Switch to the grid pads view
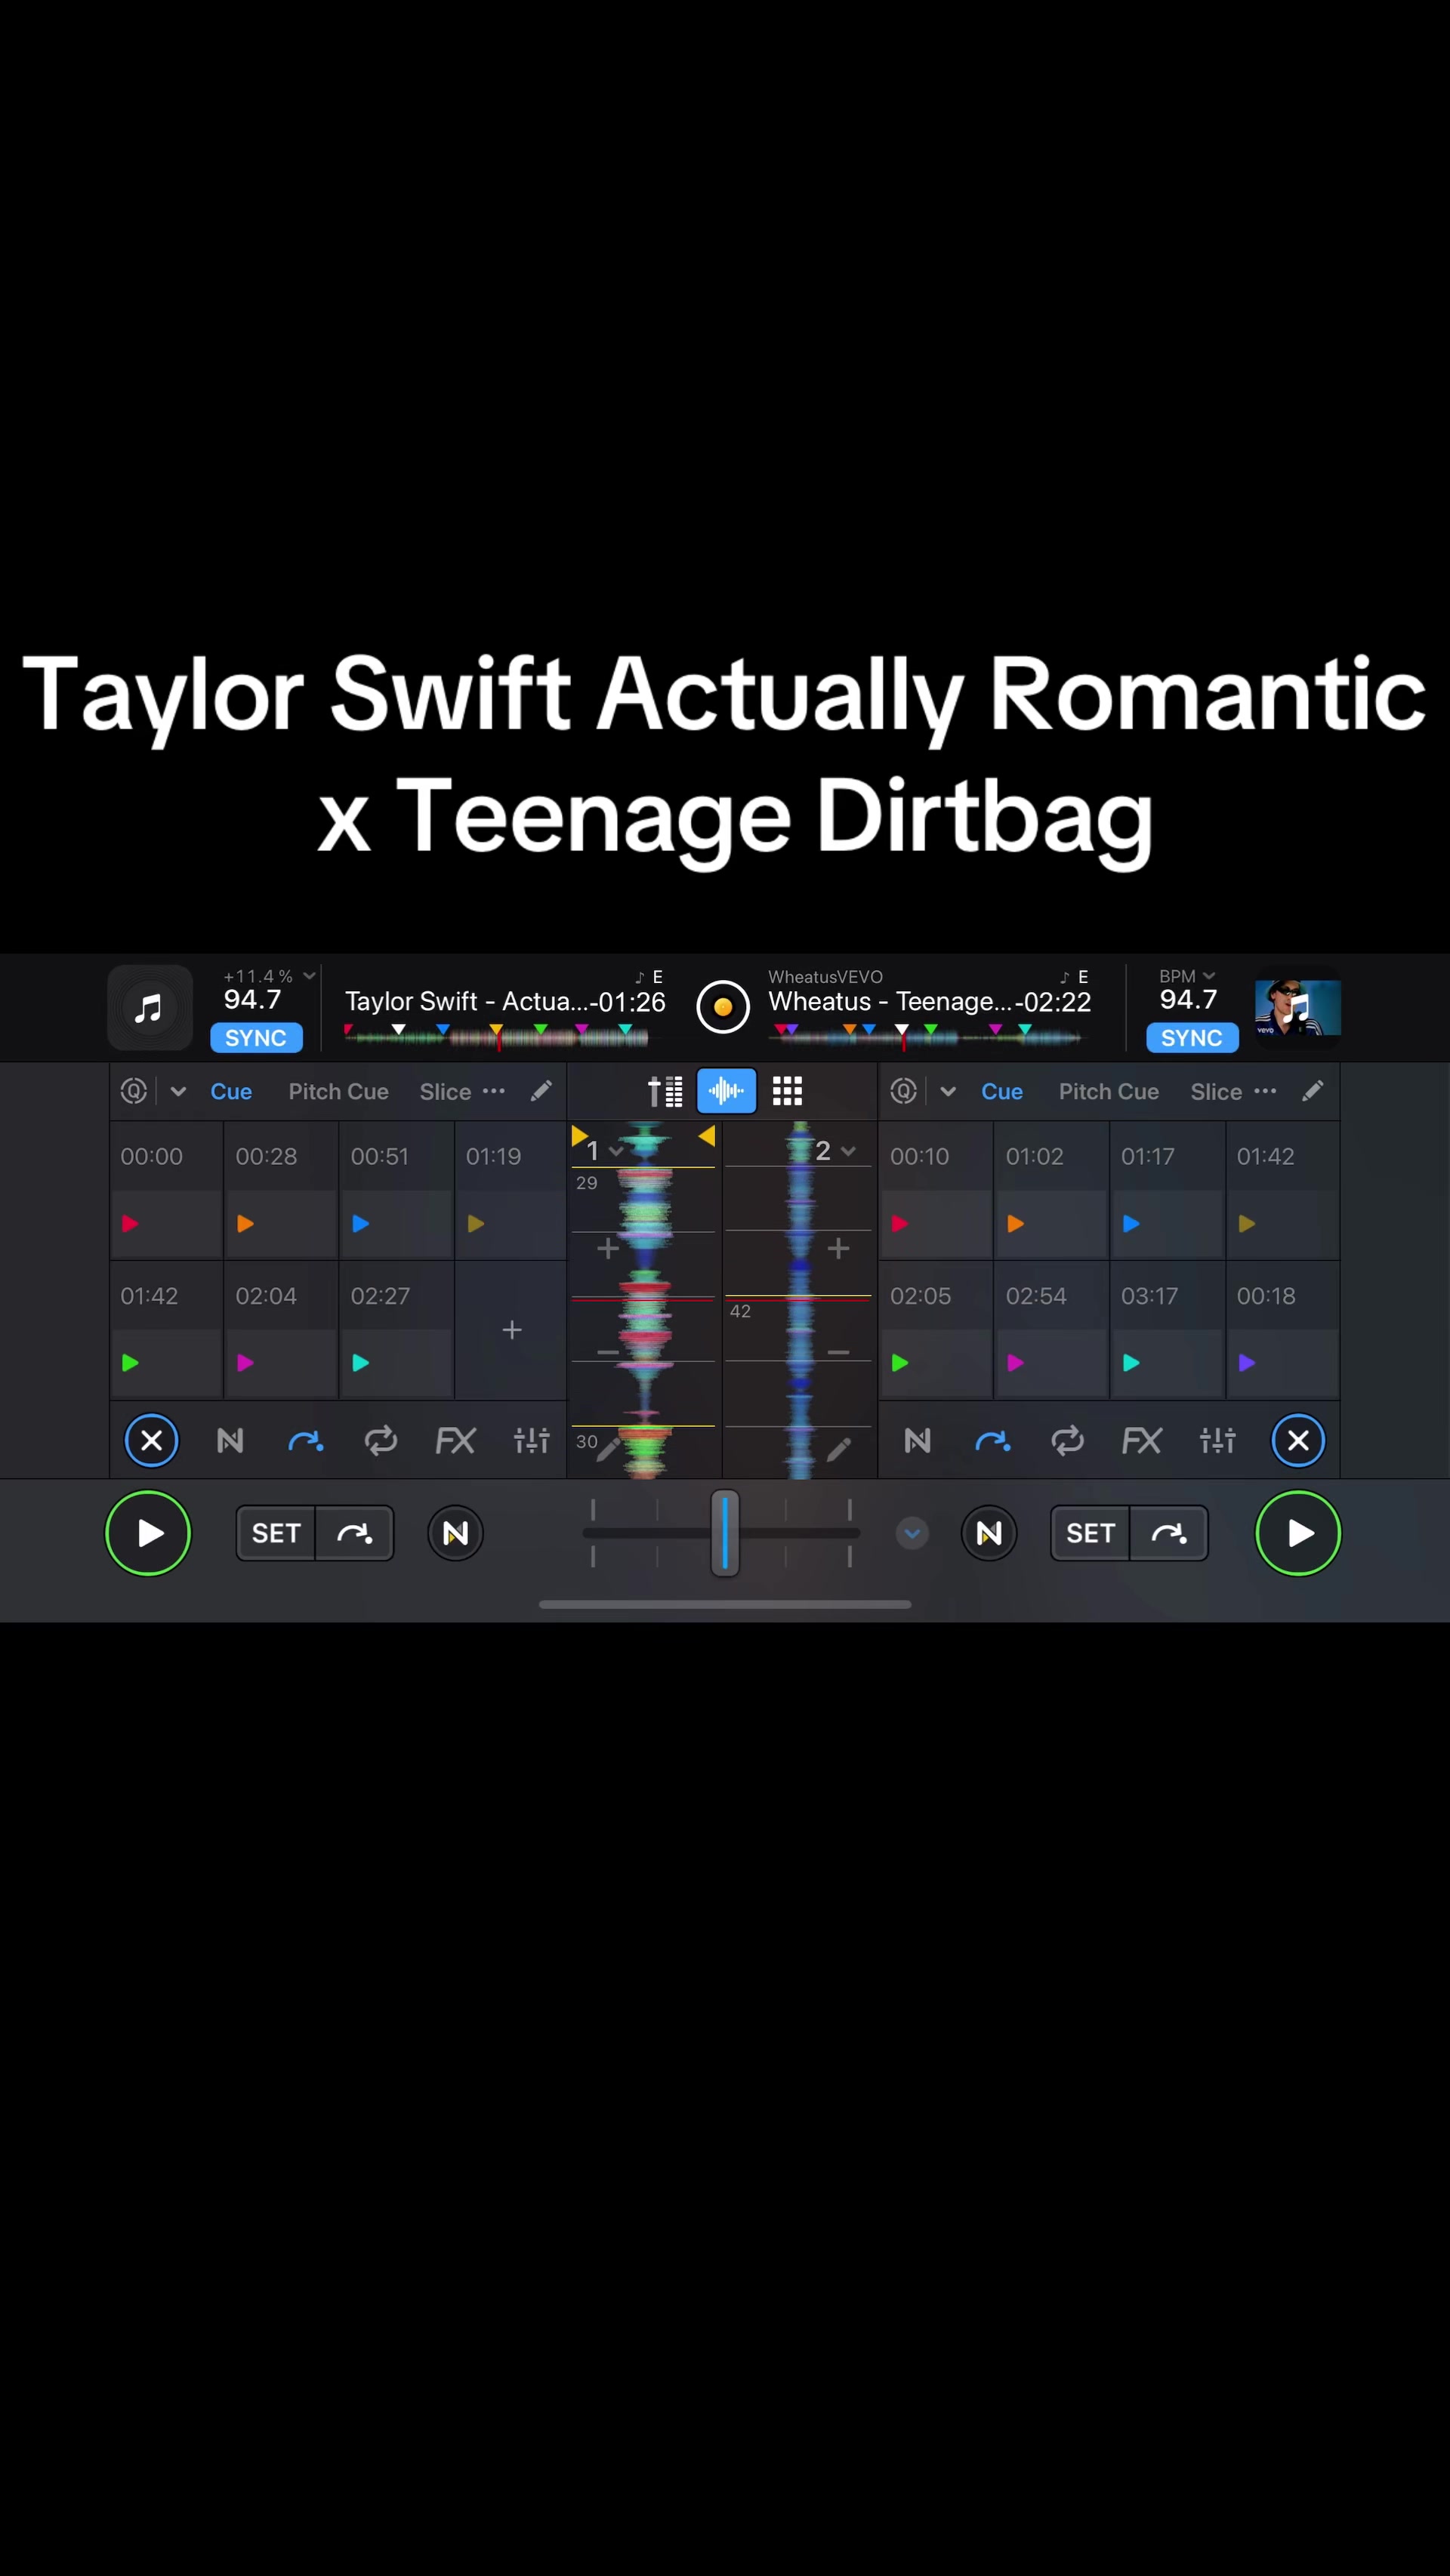This screenshot has height=2576, width=1450. (x=787, y=1091)
